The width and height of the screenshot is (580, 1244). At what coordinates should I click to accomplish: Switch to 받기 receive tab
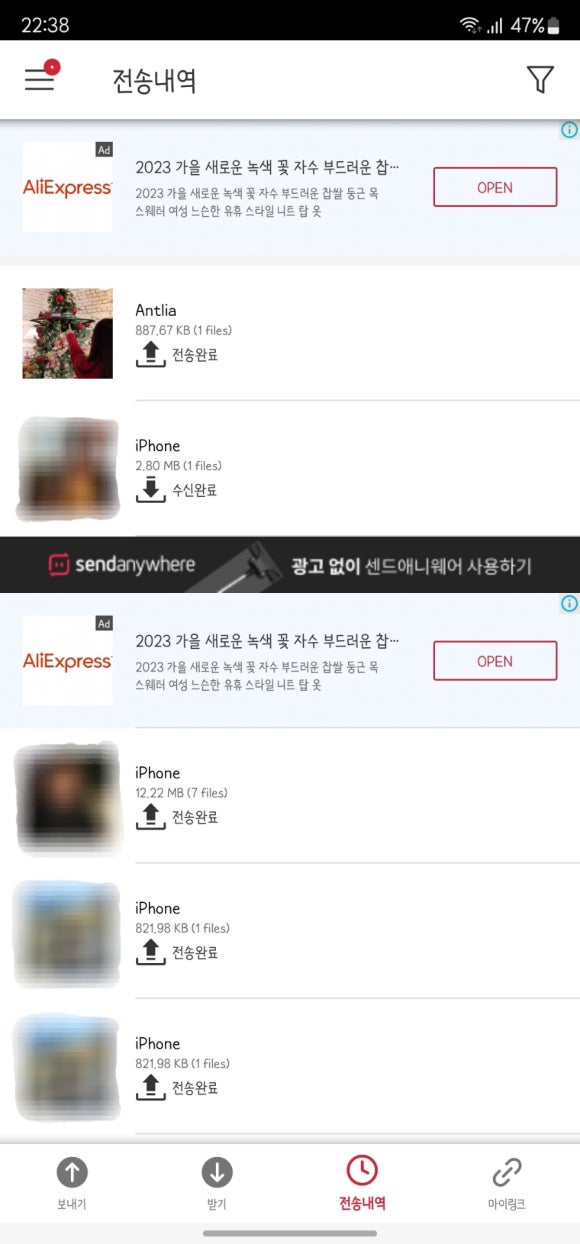pos(217,1184)
